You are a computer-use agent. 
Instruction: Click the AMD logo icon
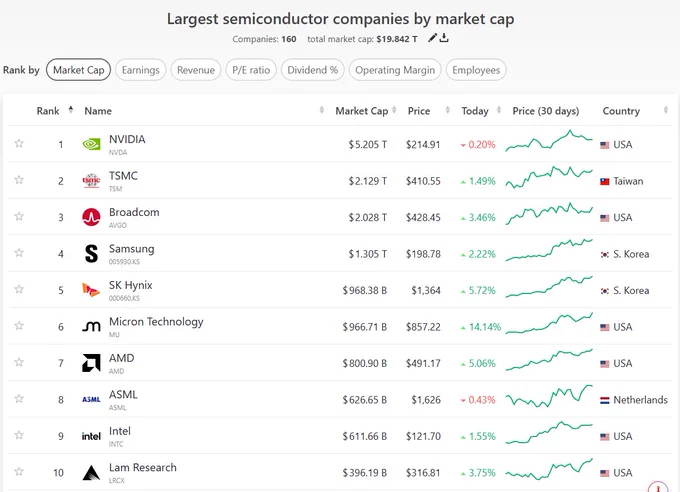(x=91, y=363)
